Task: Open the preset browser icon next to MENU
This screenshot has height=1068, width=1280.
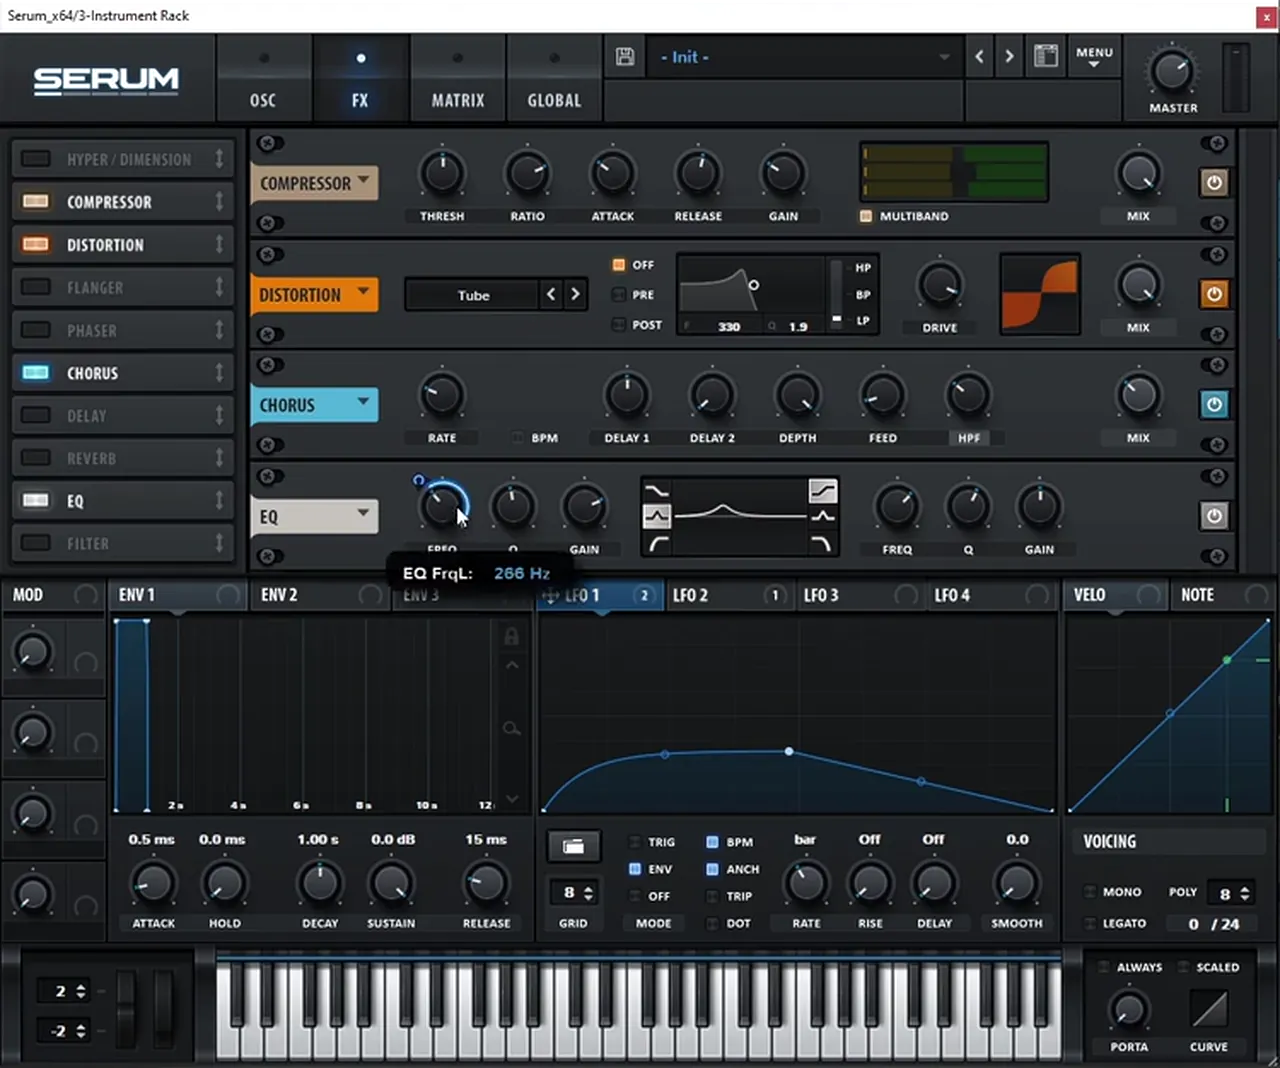Action: click(x=1046, y=56)
